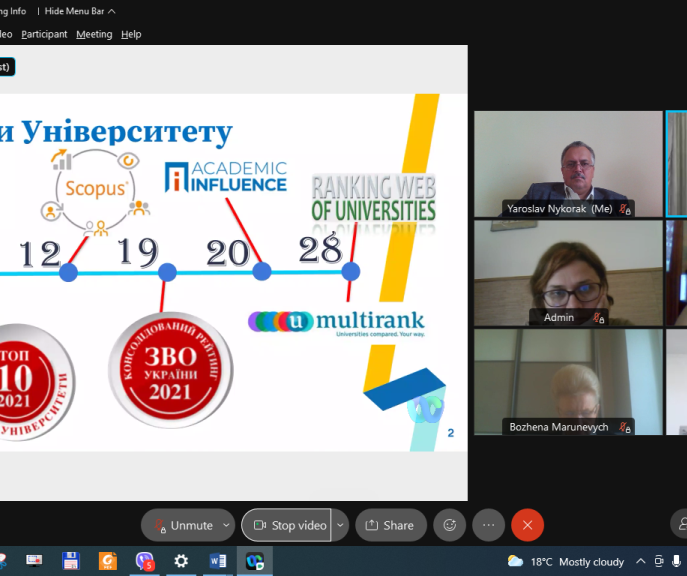
Task: Click the red leave meeting button
Action: (x=527, y=525)
